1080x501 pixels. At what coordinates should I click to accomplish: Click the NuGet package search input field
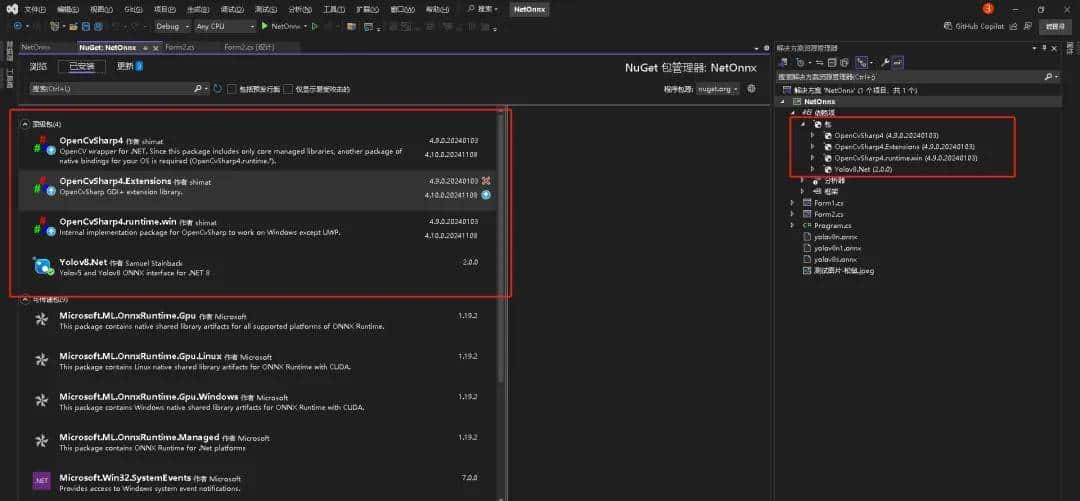111,89
